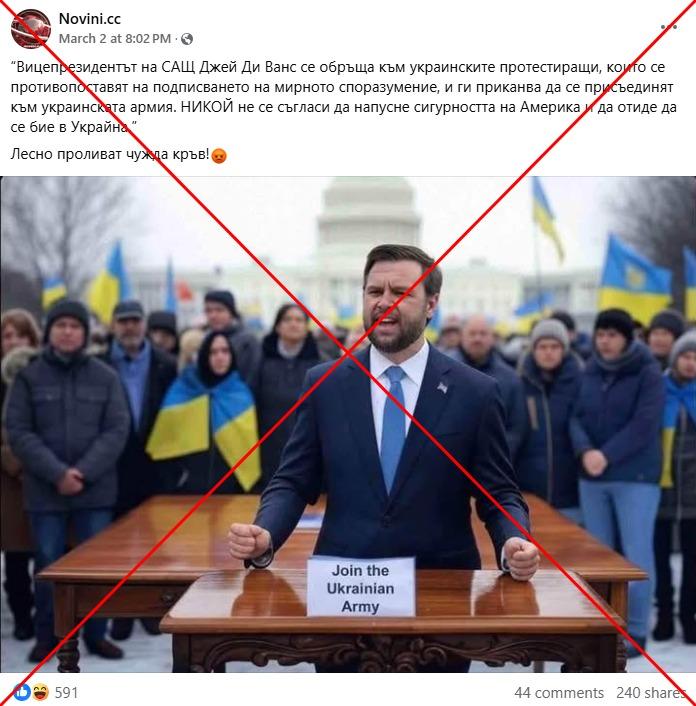Click the angry face emoji in post

click(x=219, y=155)
